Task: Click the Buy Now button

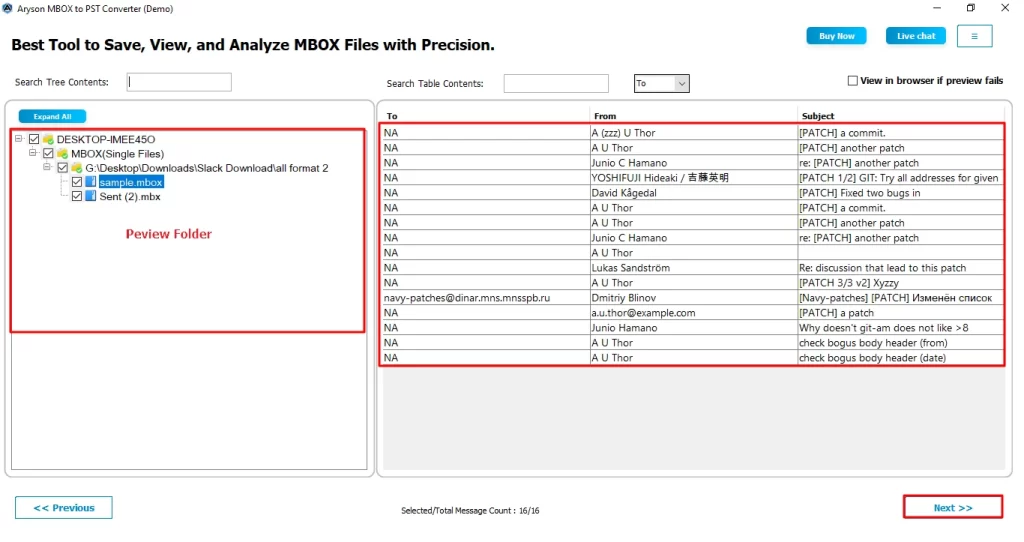Action: point(837,36)
